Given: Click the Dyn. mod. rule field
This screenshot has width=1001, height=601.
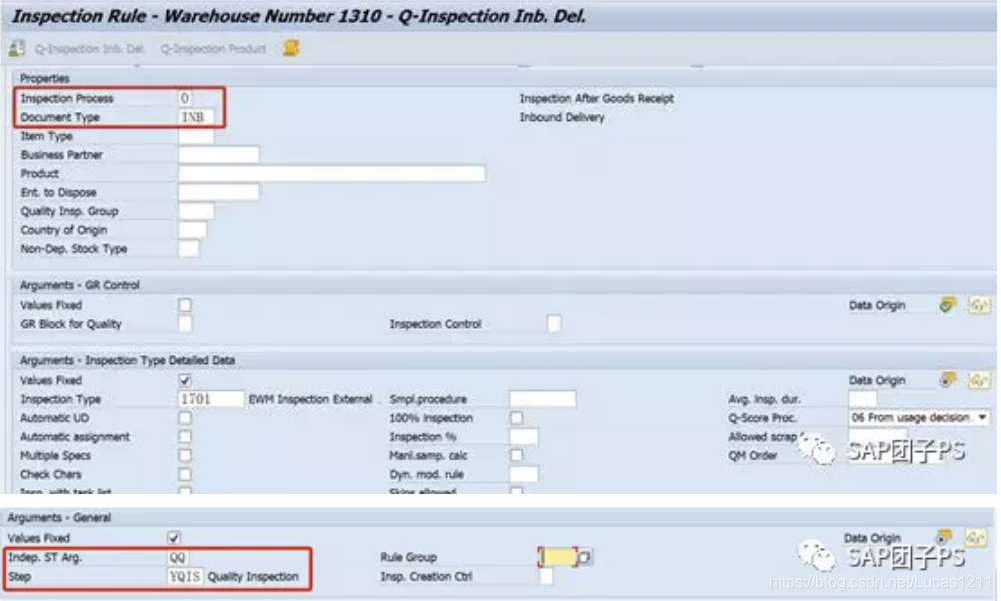Looking at the screenshot, I should (x=523, y=475).
